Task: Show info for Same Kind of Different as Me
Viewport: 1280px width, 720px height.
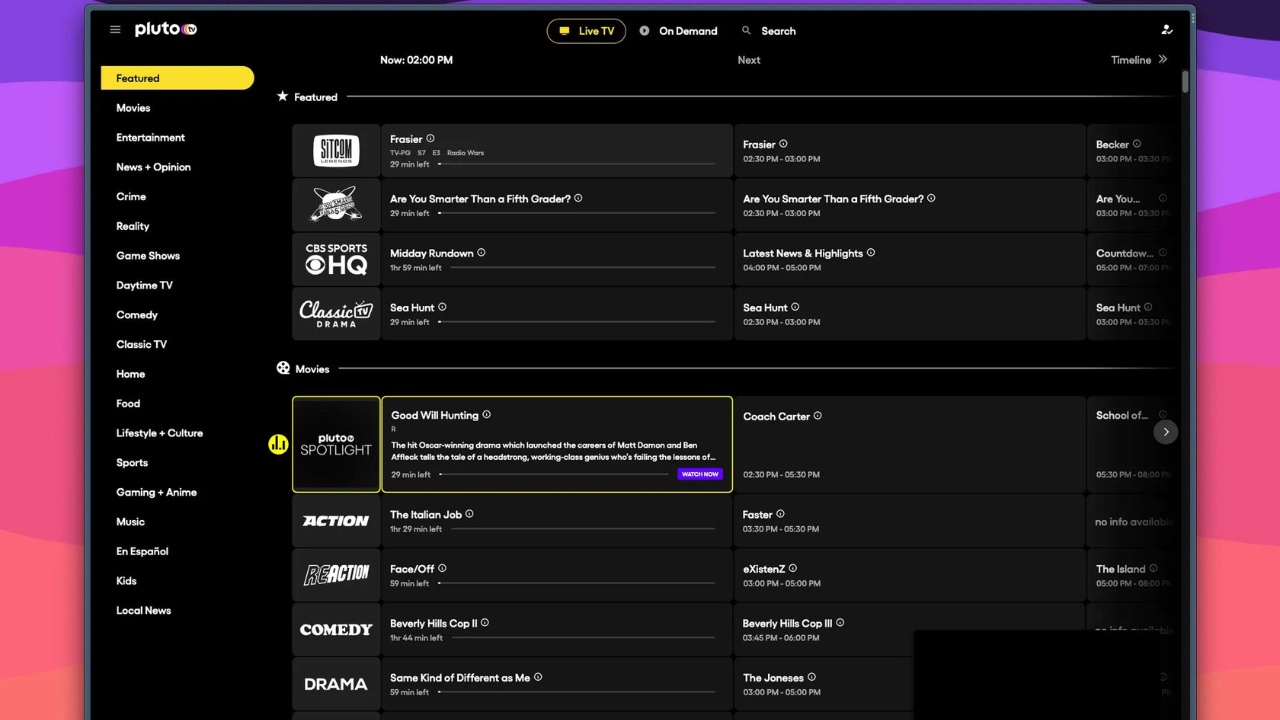Action: 538,677
